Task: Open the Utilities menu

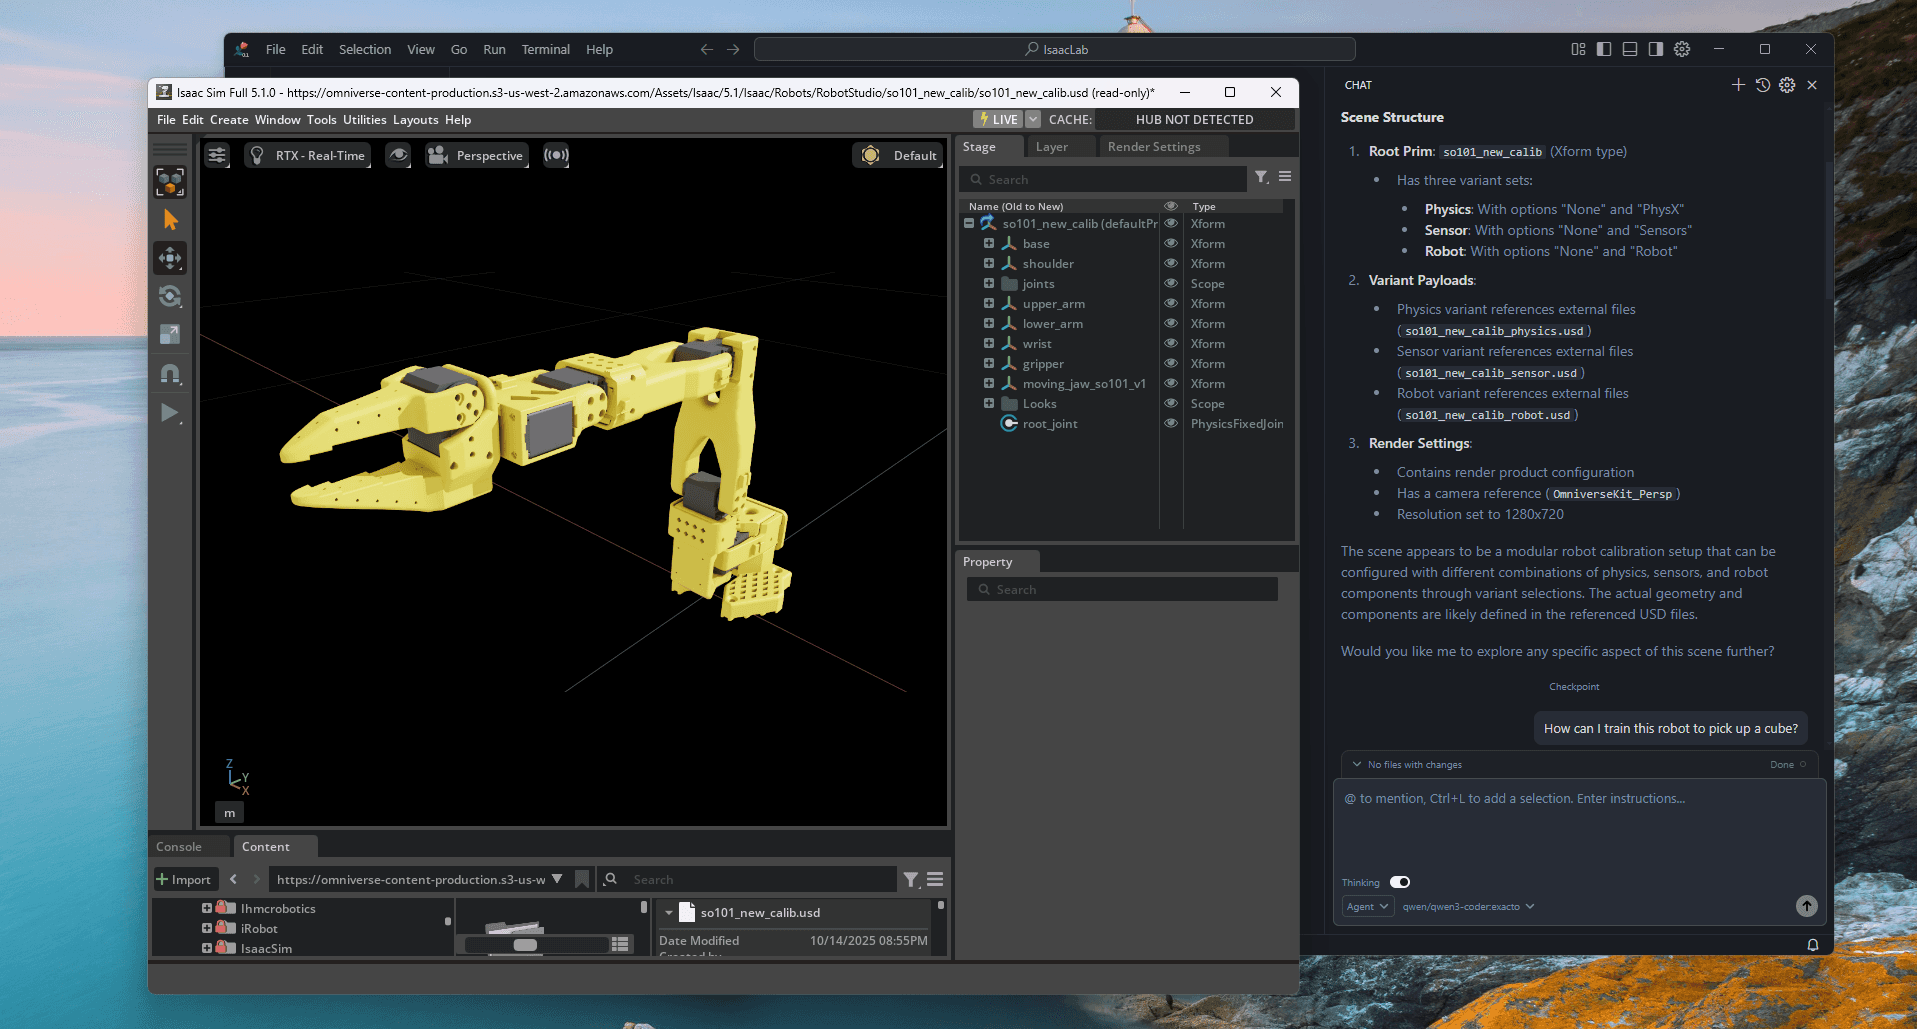Action: coord(364,120)
